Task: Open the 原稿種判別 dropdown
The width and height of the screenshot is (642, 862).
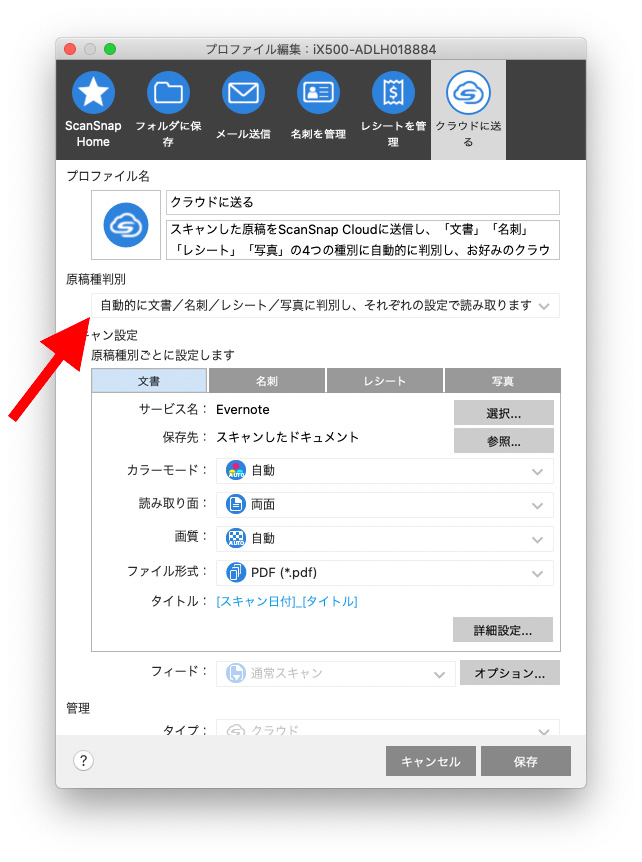Action: pyautogui.click(x=325, y=306)
